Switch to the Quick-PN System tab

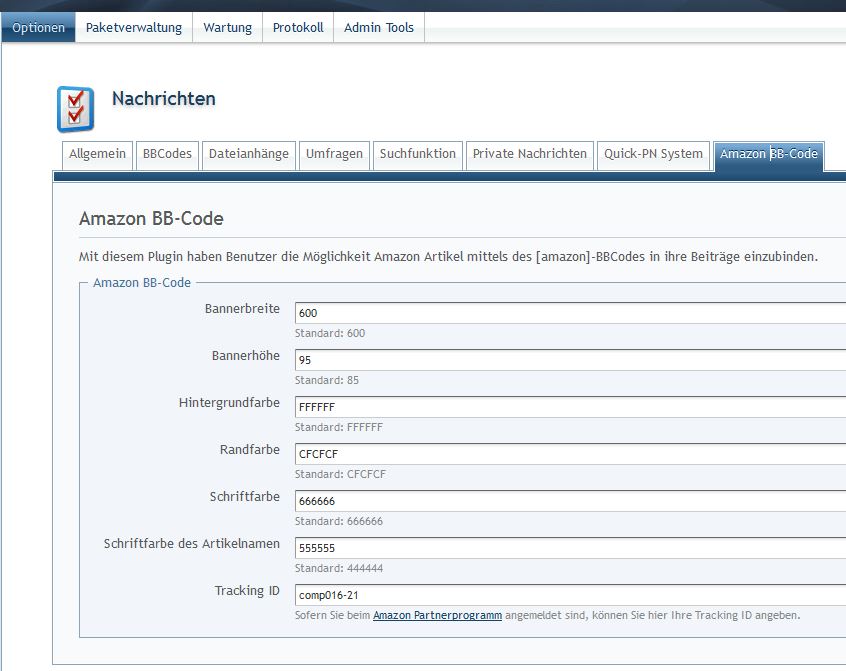click(653, 155)
